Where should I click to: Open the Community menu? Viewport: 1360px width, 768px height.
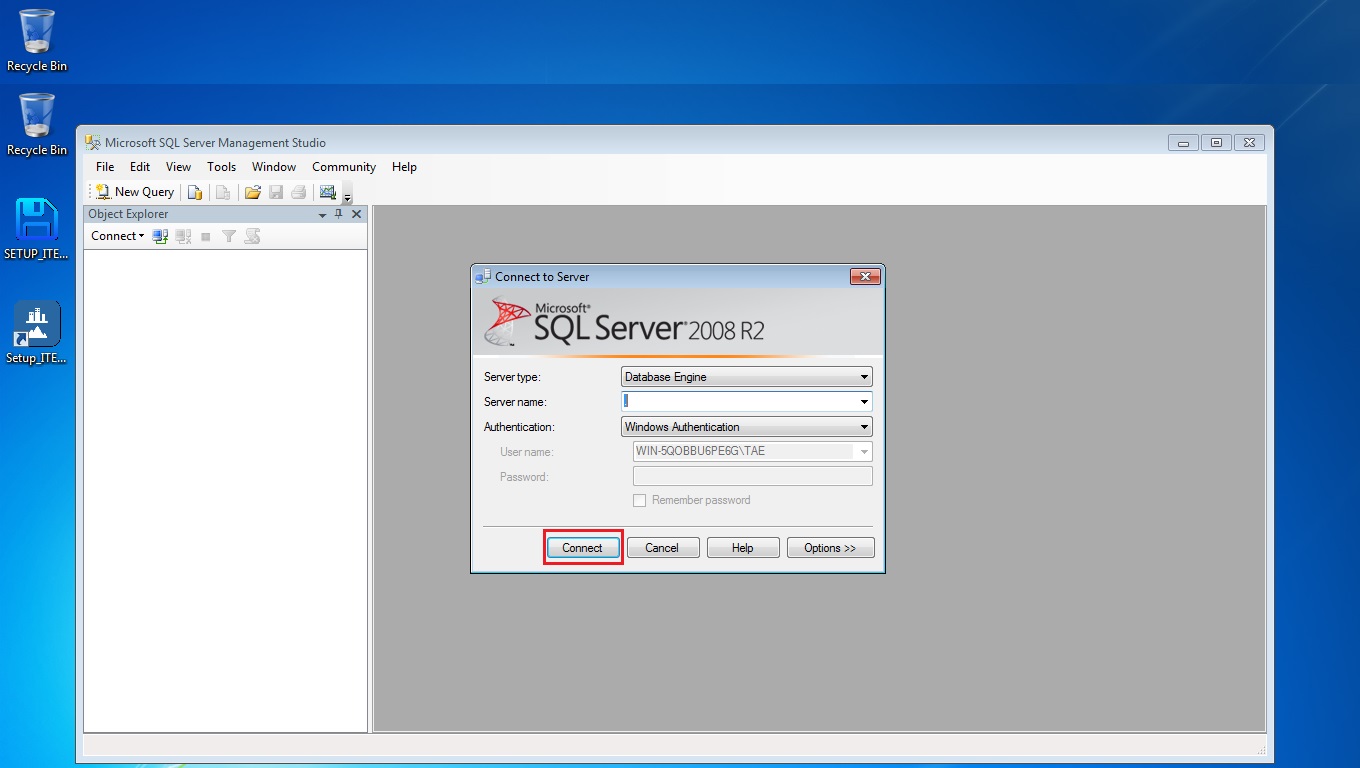344,167
